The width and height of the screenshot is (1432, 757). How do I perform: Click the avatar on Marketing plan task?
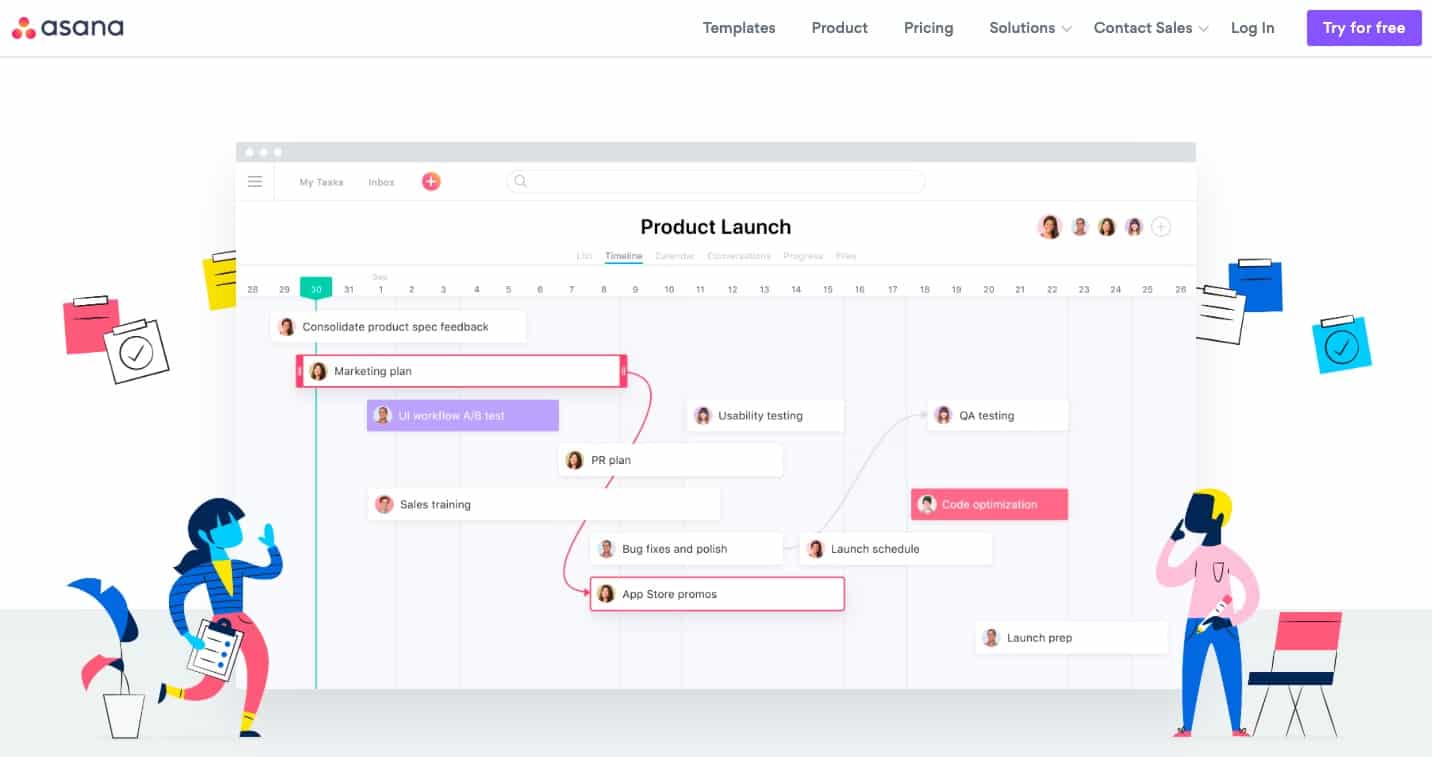tap(318, 371)
